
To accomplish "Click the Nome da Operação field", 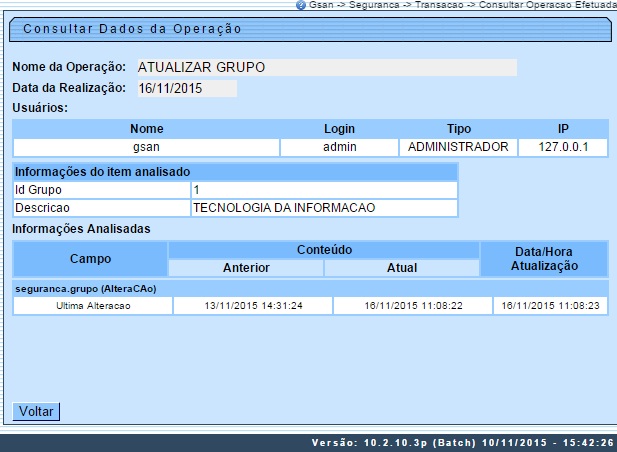I will click(x=324, y=68).
